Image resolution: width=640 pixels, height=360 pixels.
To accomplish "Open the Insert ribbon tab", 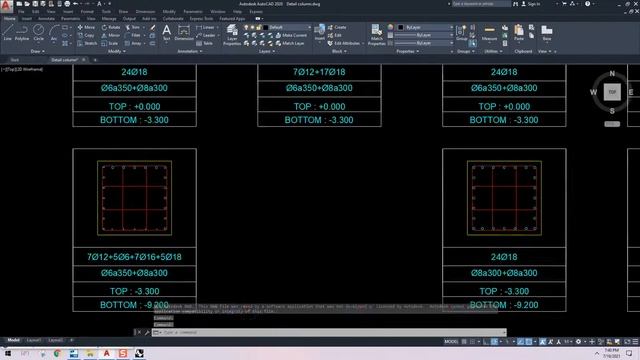I will [27, 19].
